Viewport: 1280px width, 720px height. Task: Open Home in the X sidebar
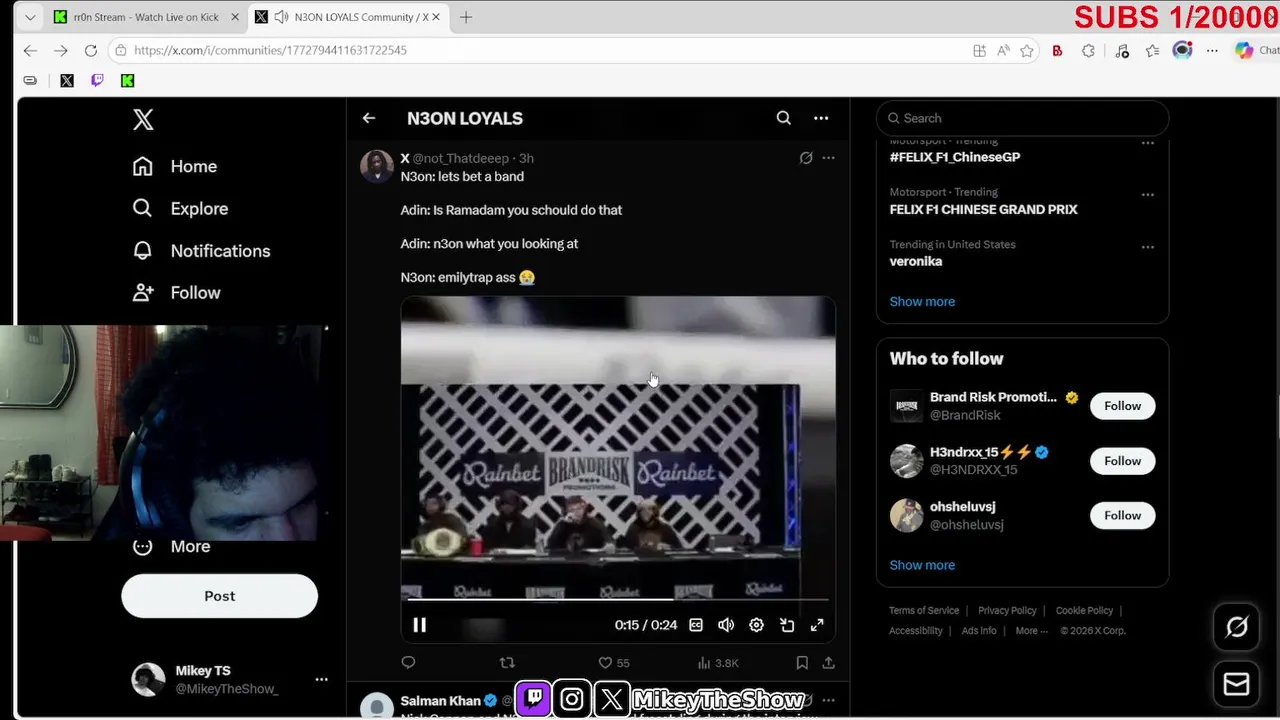pyautogui.click(x=175, y=166)
